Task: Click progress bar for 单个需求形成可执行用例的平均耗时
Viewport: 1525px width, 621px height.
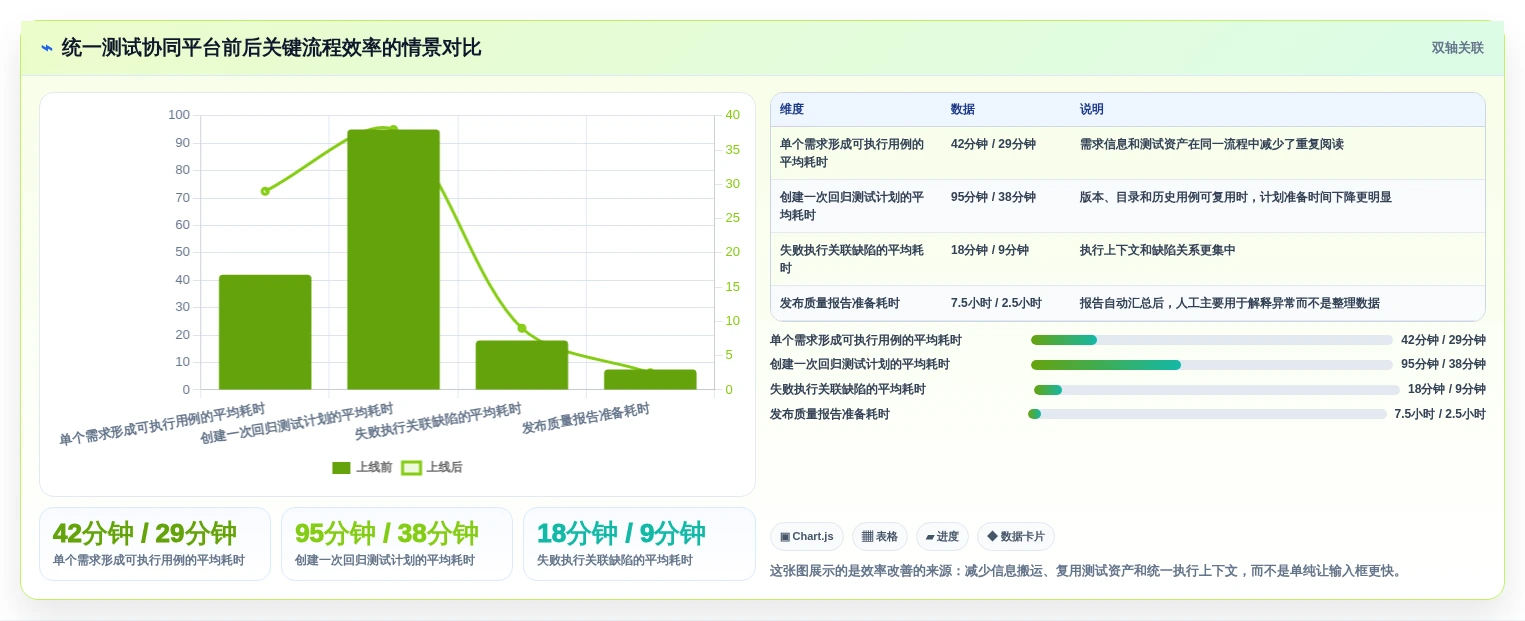Action: tap(1211, 340)
